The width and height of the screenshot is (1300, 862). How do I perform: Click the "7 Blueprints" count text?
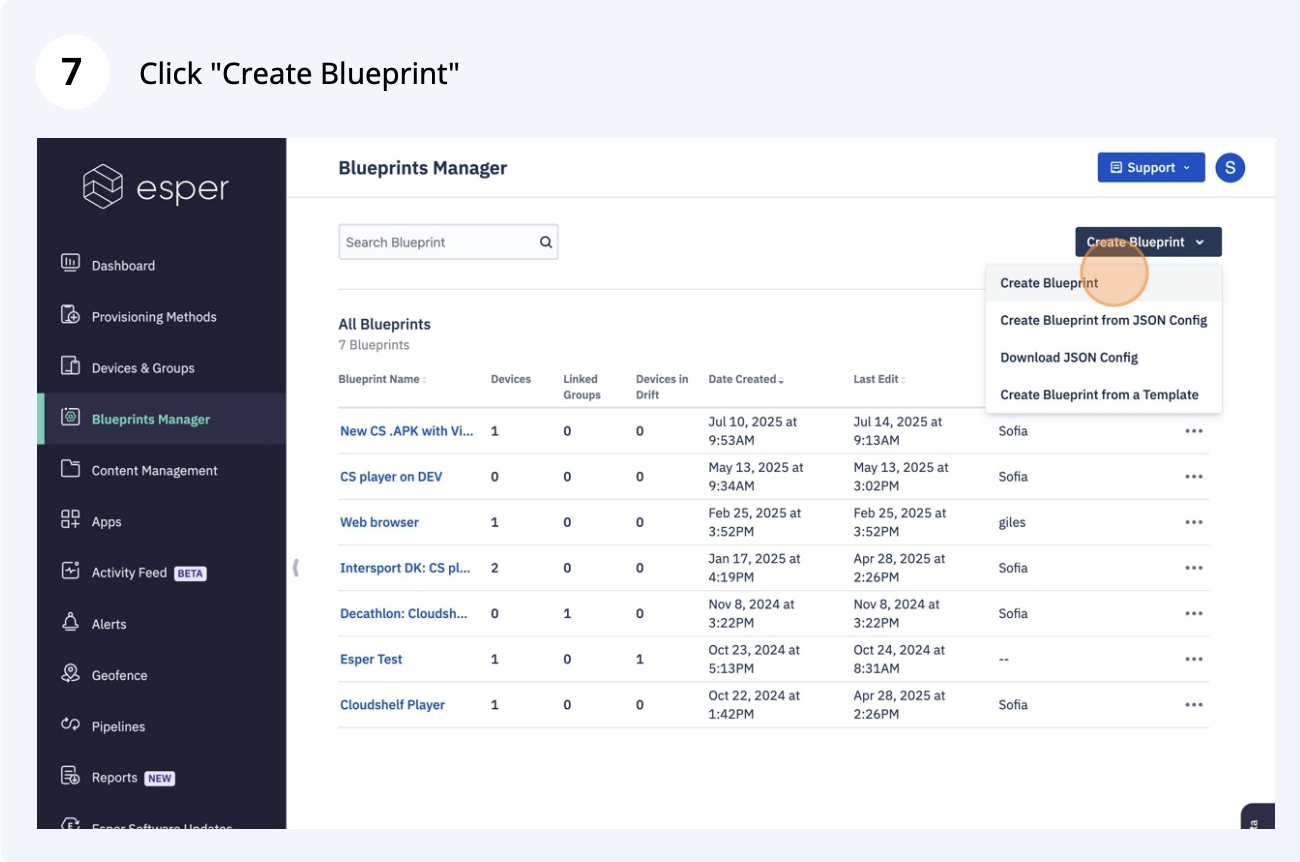click(374, 345)
